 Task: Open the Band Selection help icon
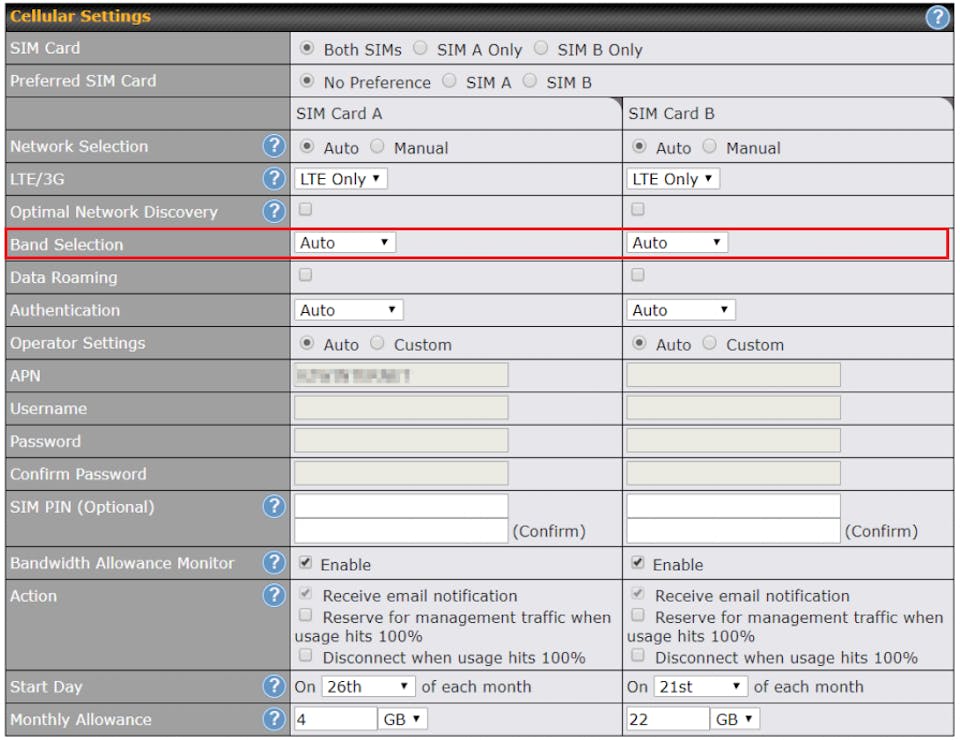(272, 244)
